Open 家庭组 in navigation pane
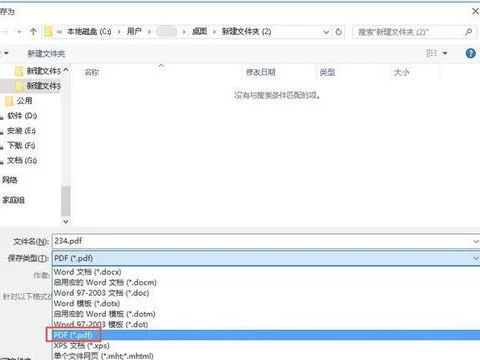Screen dimensions: 480x360 [13, 200]
